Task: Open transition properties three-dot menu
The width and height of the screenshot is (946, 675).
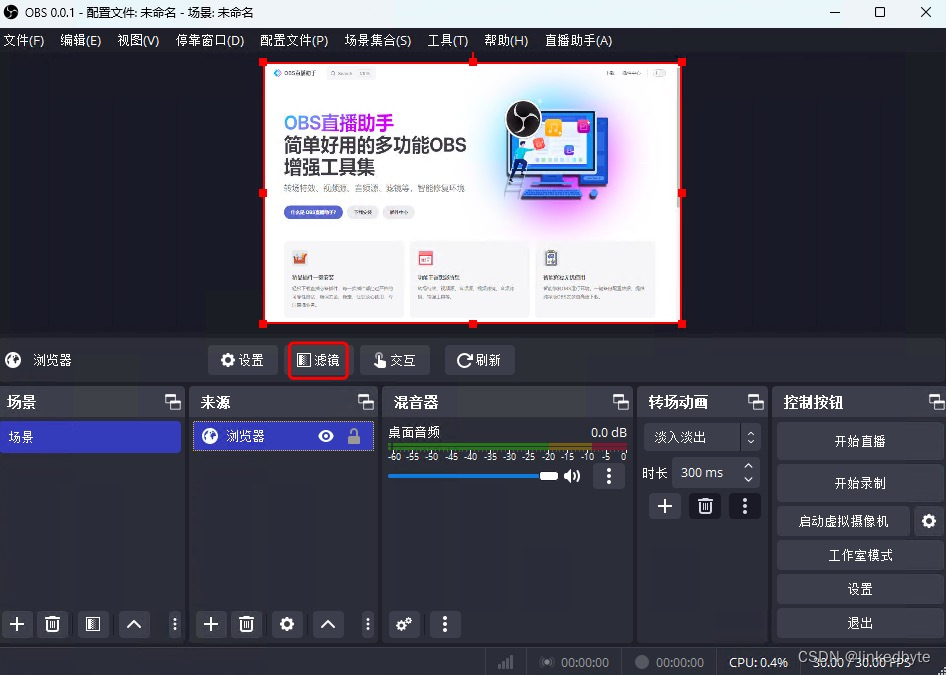Action: [744, 506]
